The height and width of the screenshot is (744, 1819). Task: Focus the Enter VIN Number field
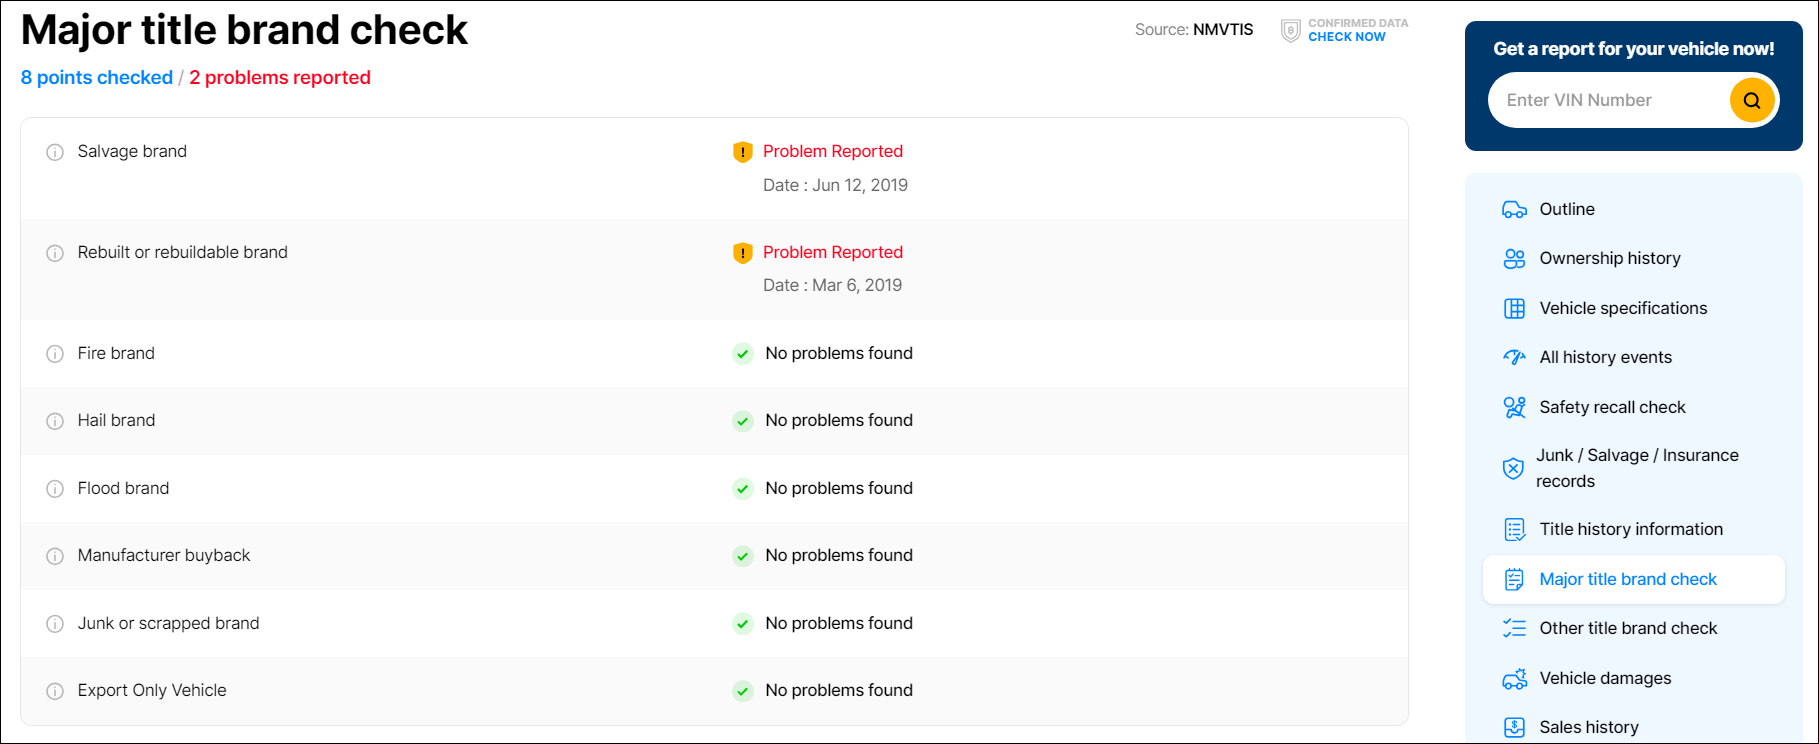(1607, 100)
